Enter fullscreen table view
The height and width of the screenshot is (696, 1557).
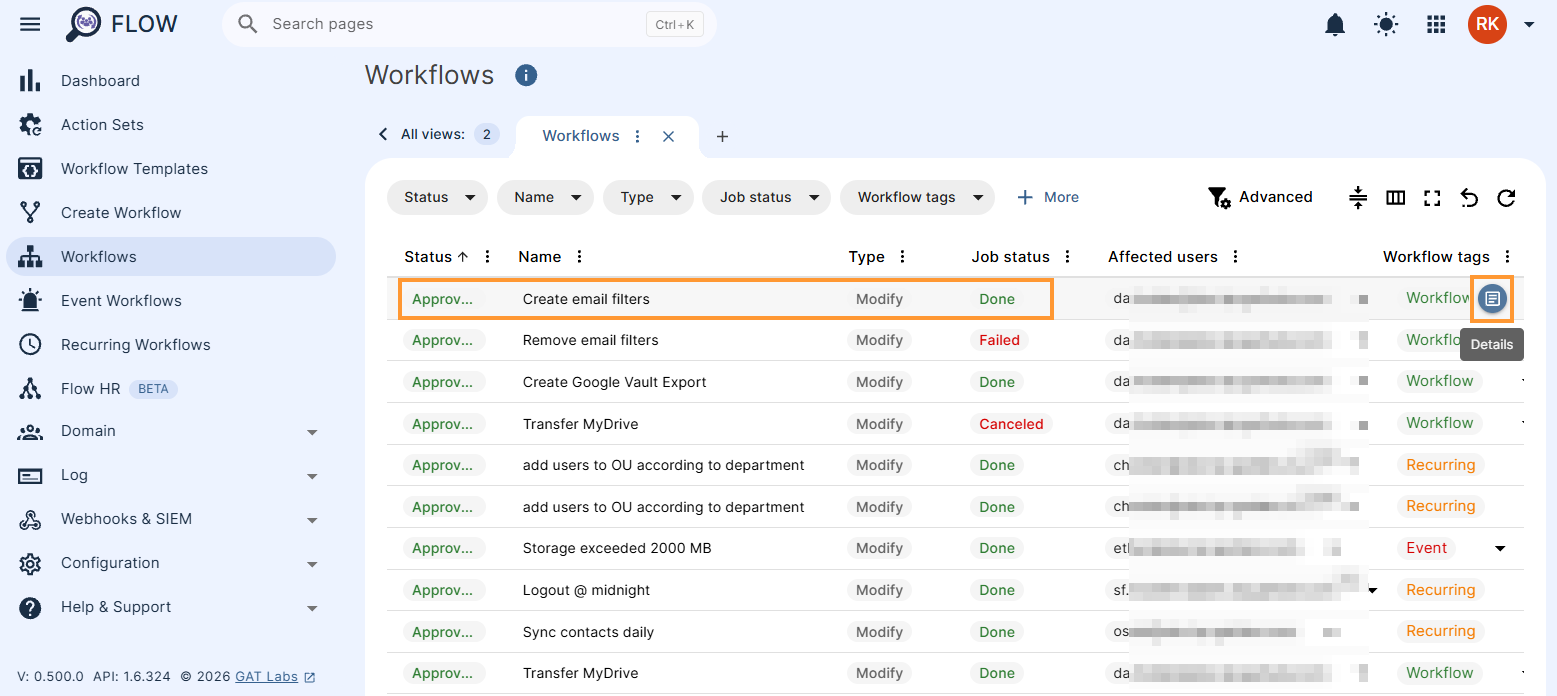[x=1432, y=198]
